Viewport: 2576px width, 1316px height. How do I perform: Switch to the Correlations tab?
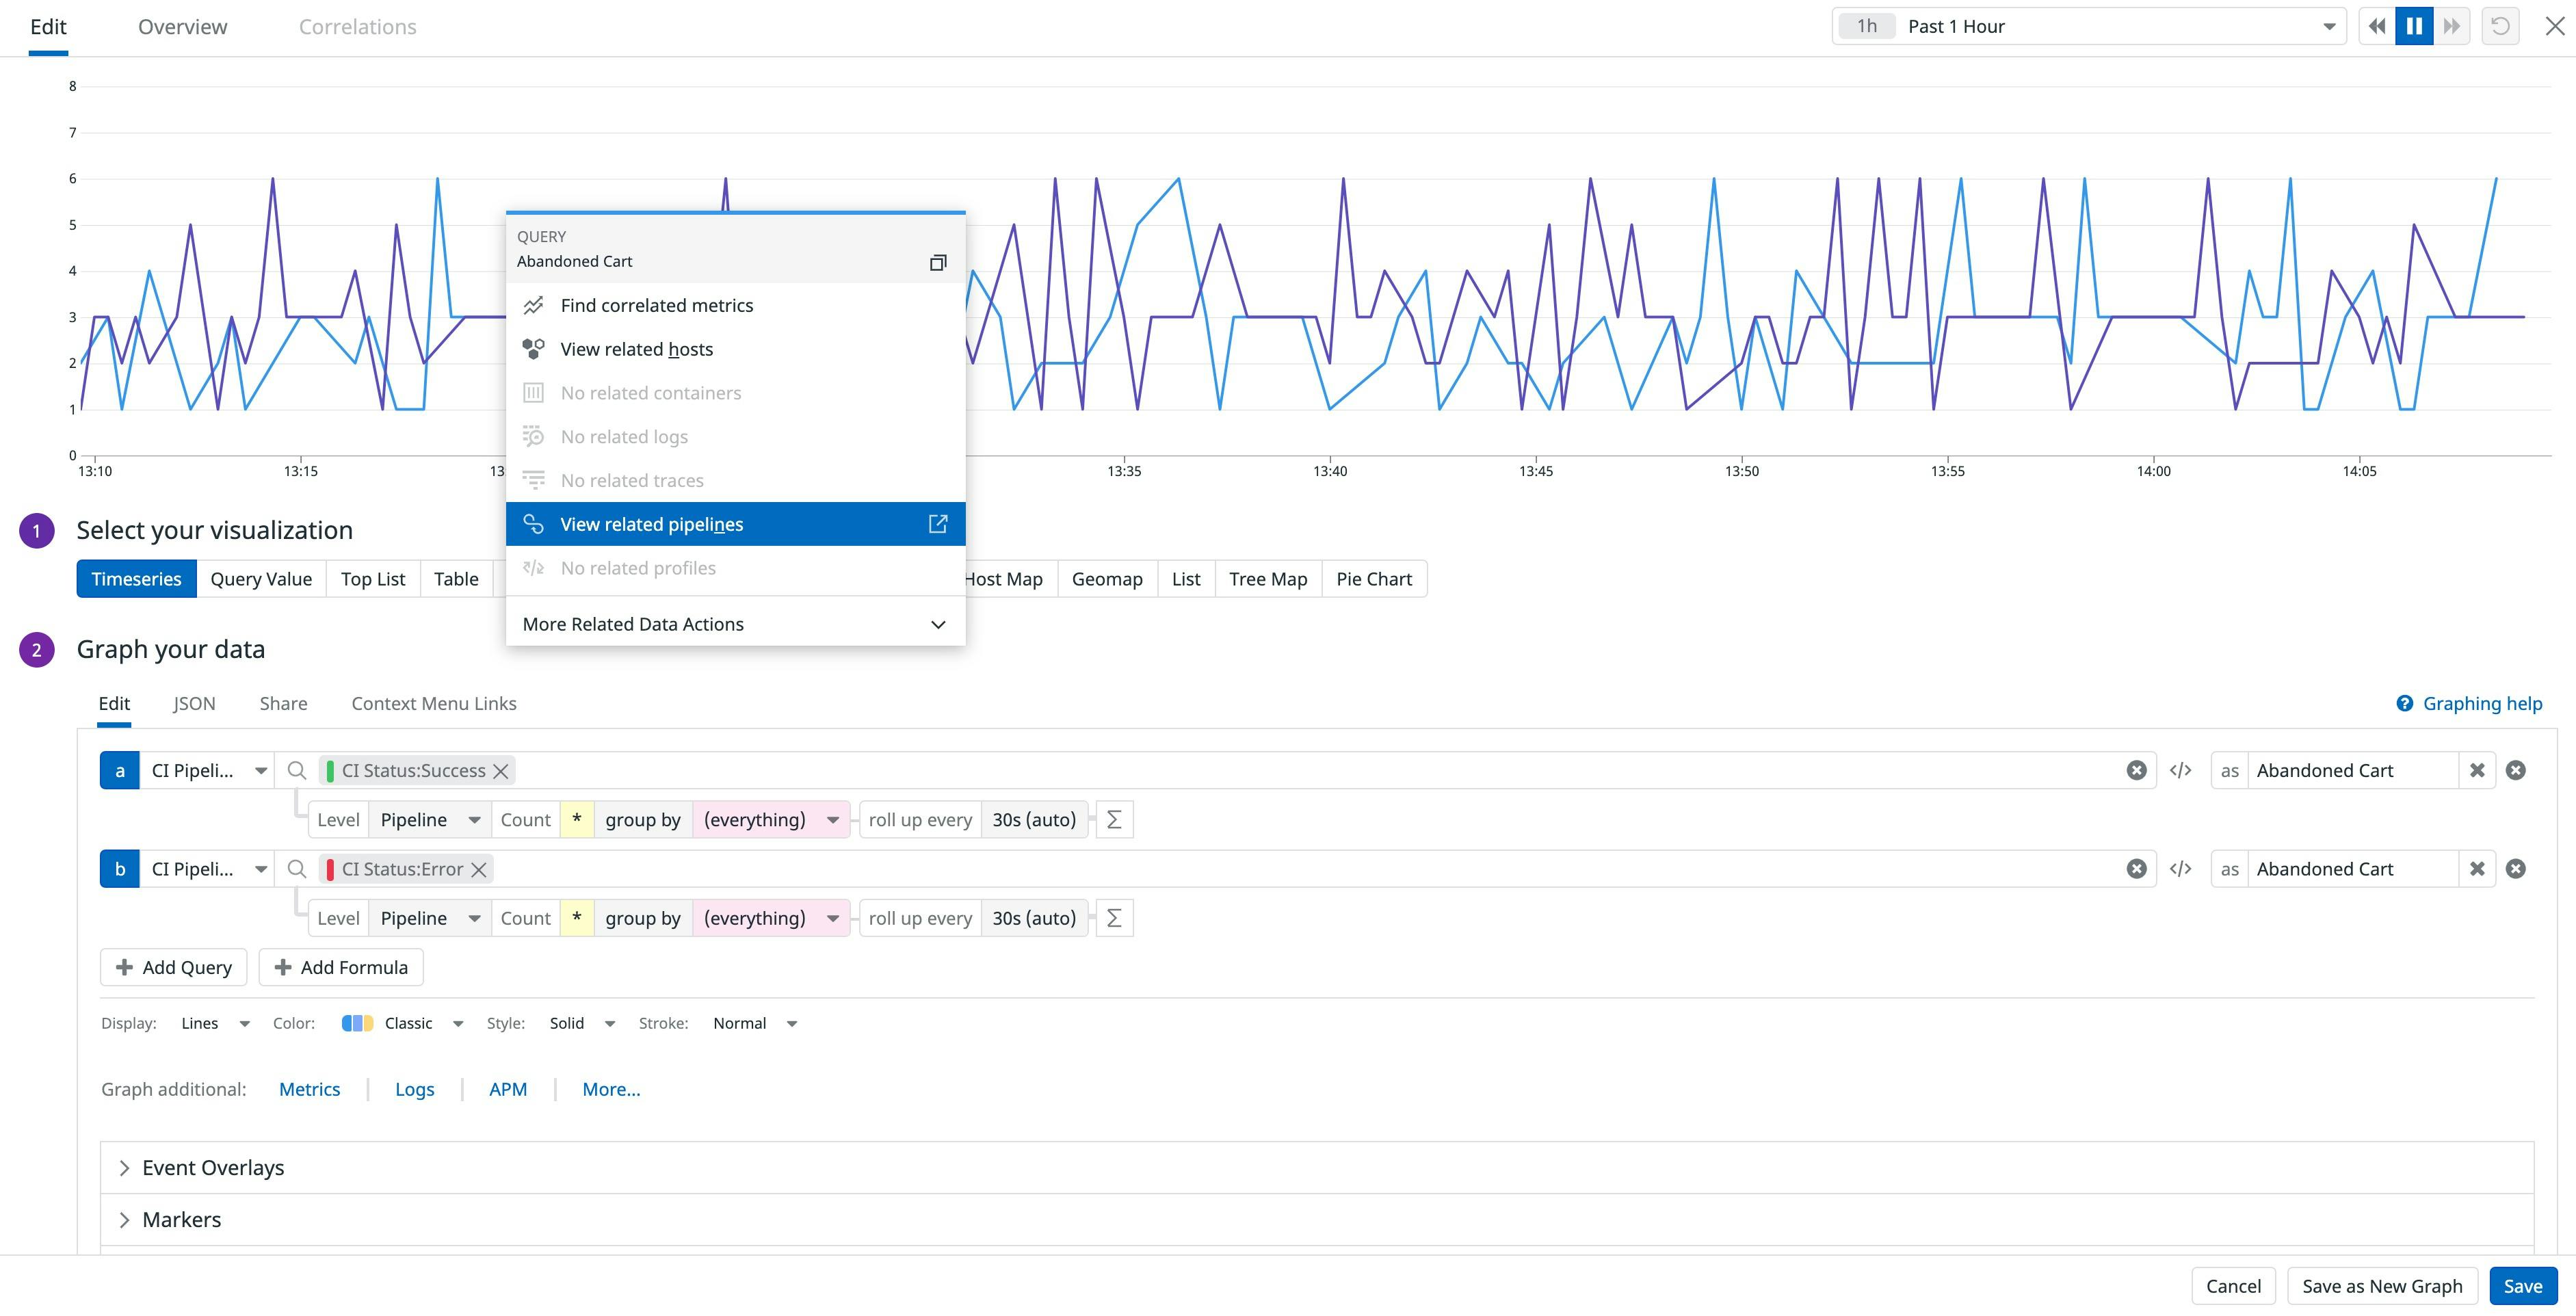tap(357, 26)
